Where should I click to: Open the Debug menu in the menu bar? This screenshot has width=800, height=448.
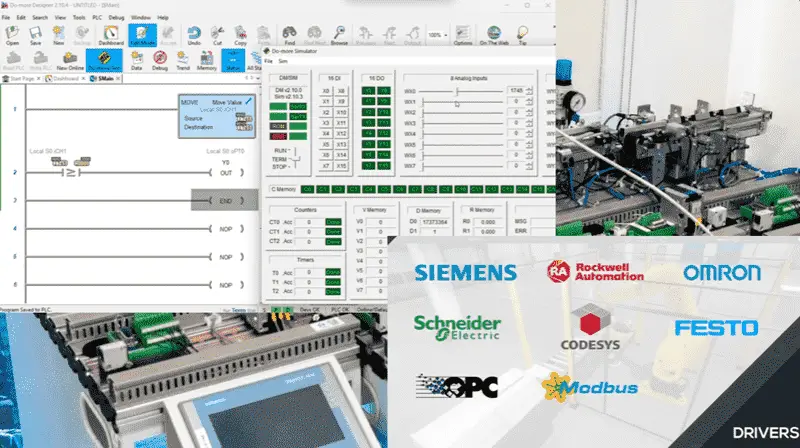[x=116, y=17]
